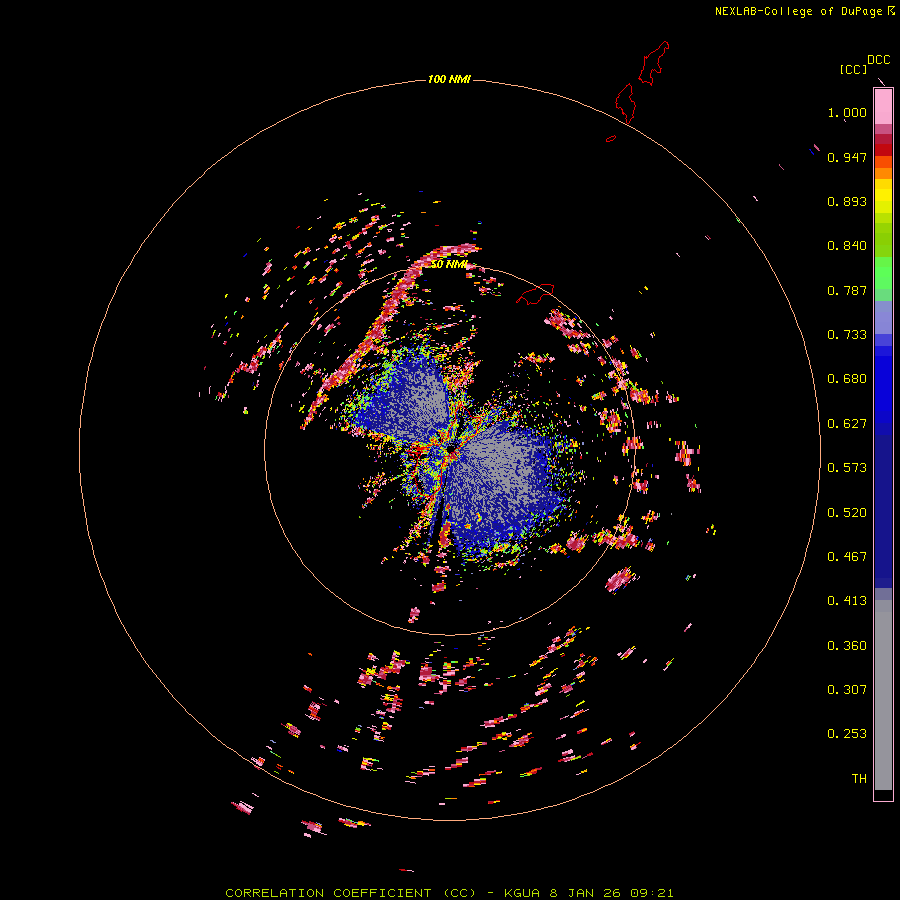Image resolution: width=900 pixels, height=900 pixels.
Task: Click the [CC] legend unit label
Action: point(853,69)
